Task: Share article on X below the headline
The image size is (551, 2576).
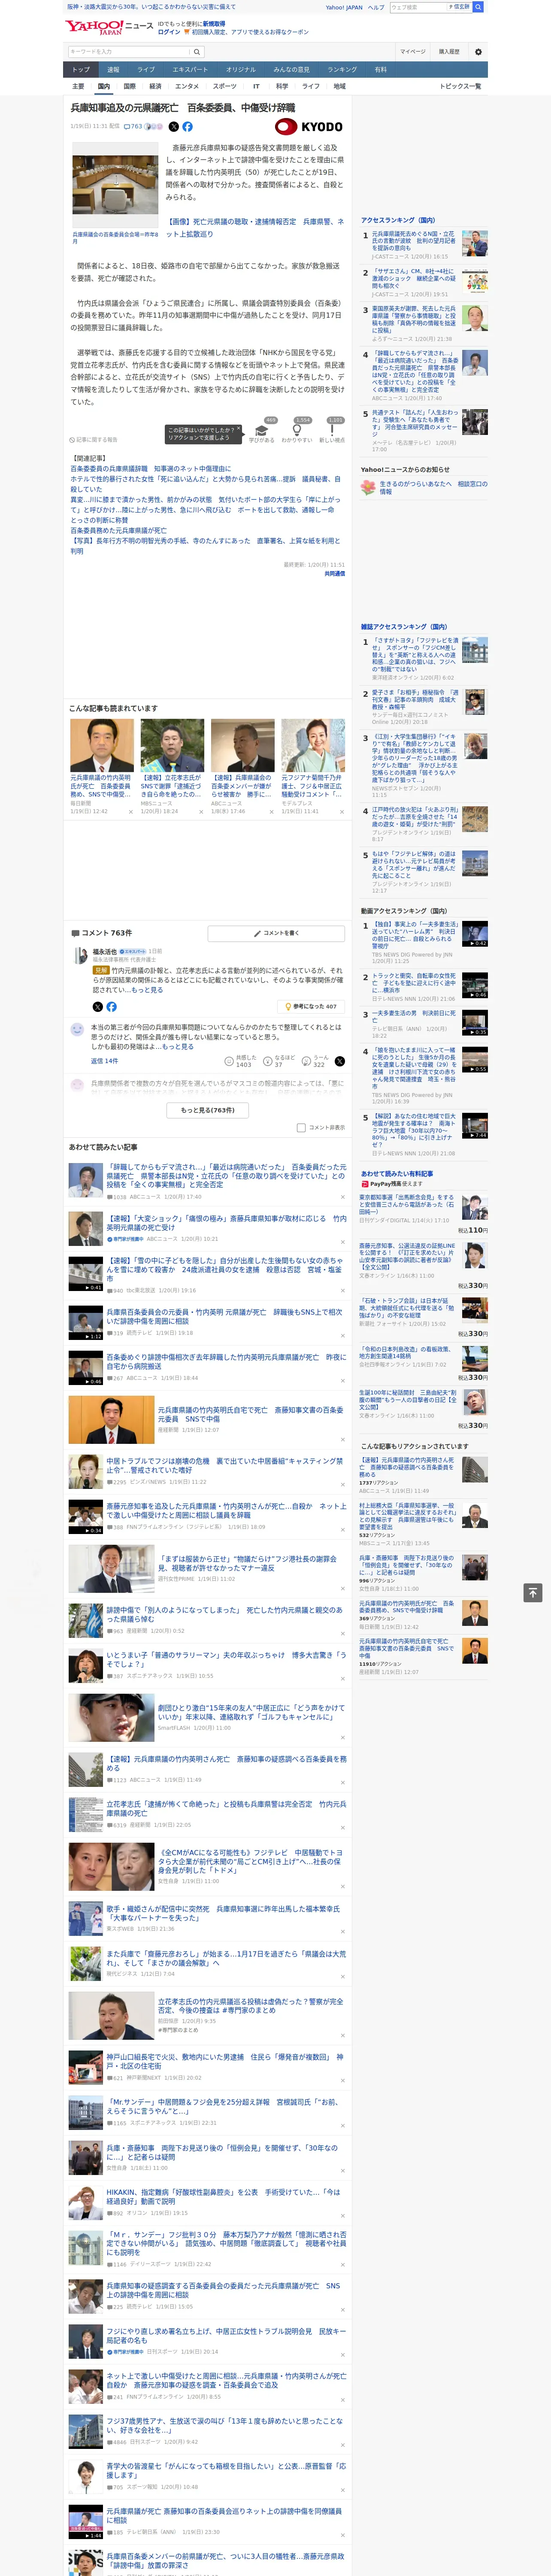Action: pyautogui.click(x=174, y=127)
